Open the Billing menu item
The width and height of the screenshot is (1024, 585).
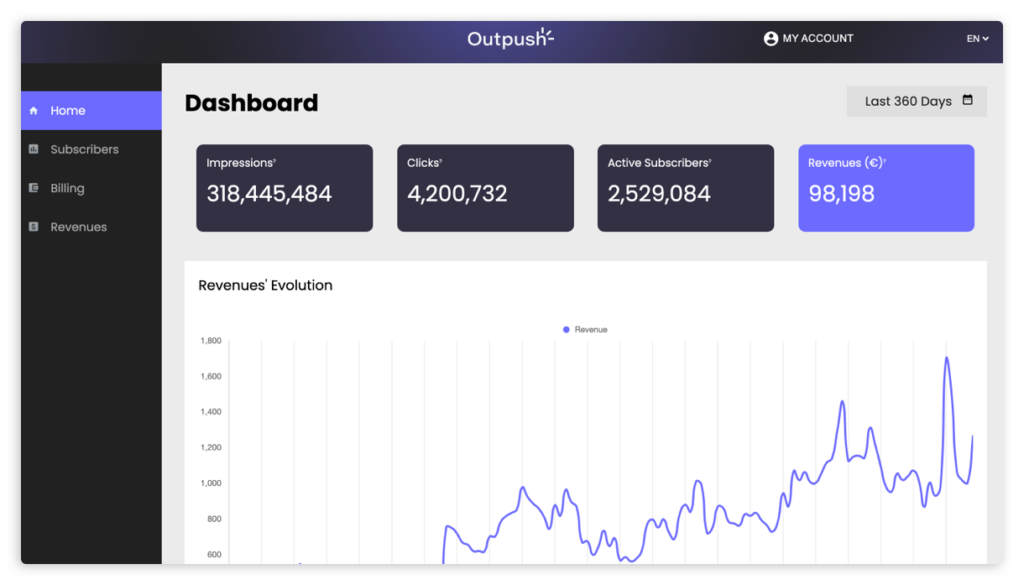click(x=67, y=188)
